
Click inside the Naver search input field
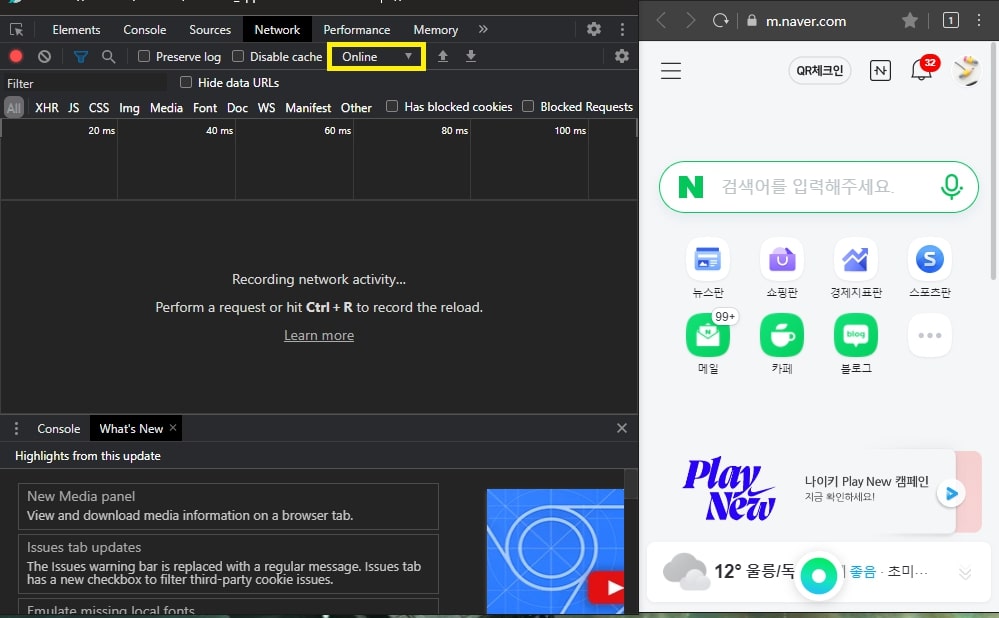click(815, 187)
